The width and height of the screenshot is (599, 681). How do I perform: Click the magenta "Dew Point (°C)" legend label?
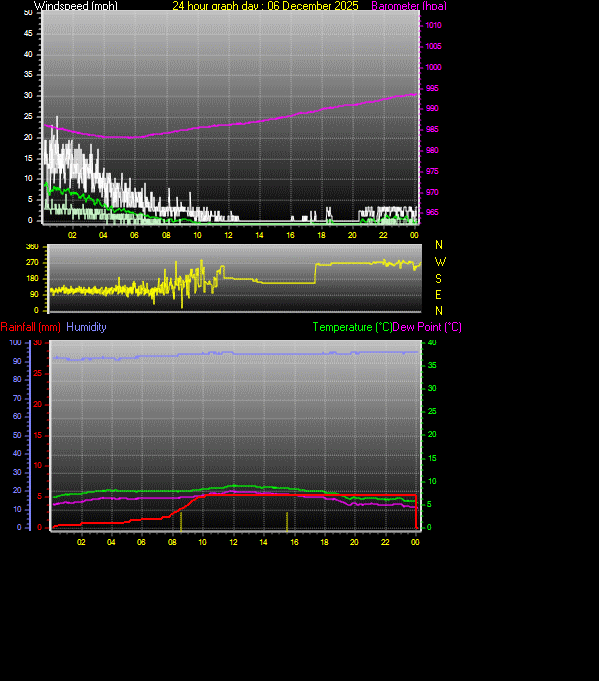(427, 327)
